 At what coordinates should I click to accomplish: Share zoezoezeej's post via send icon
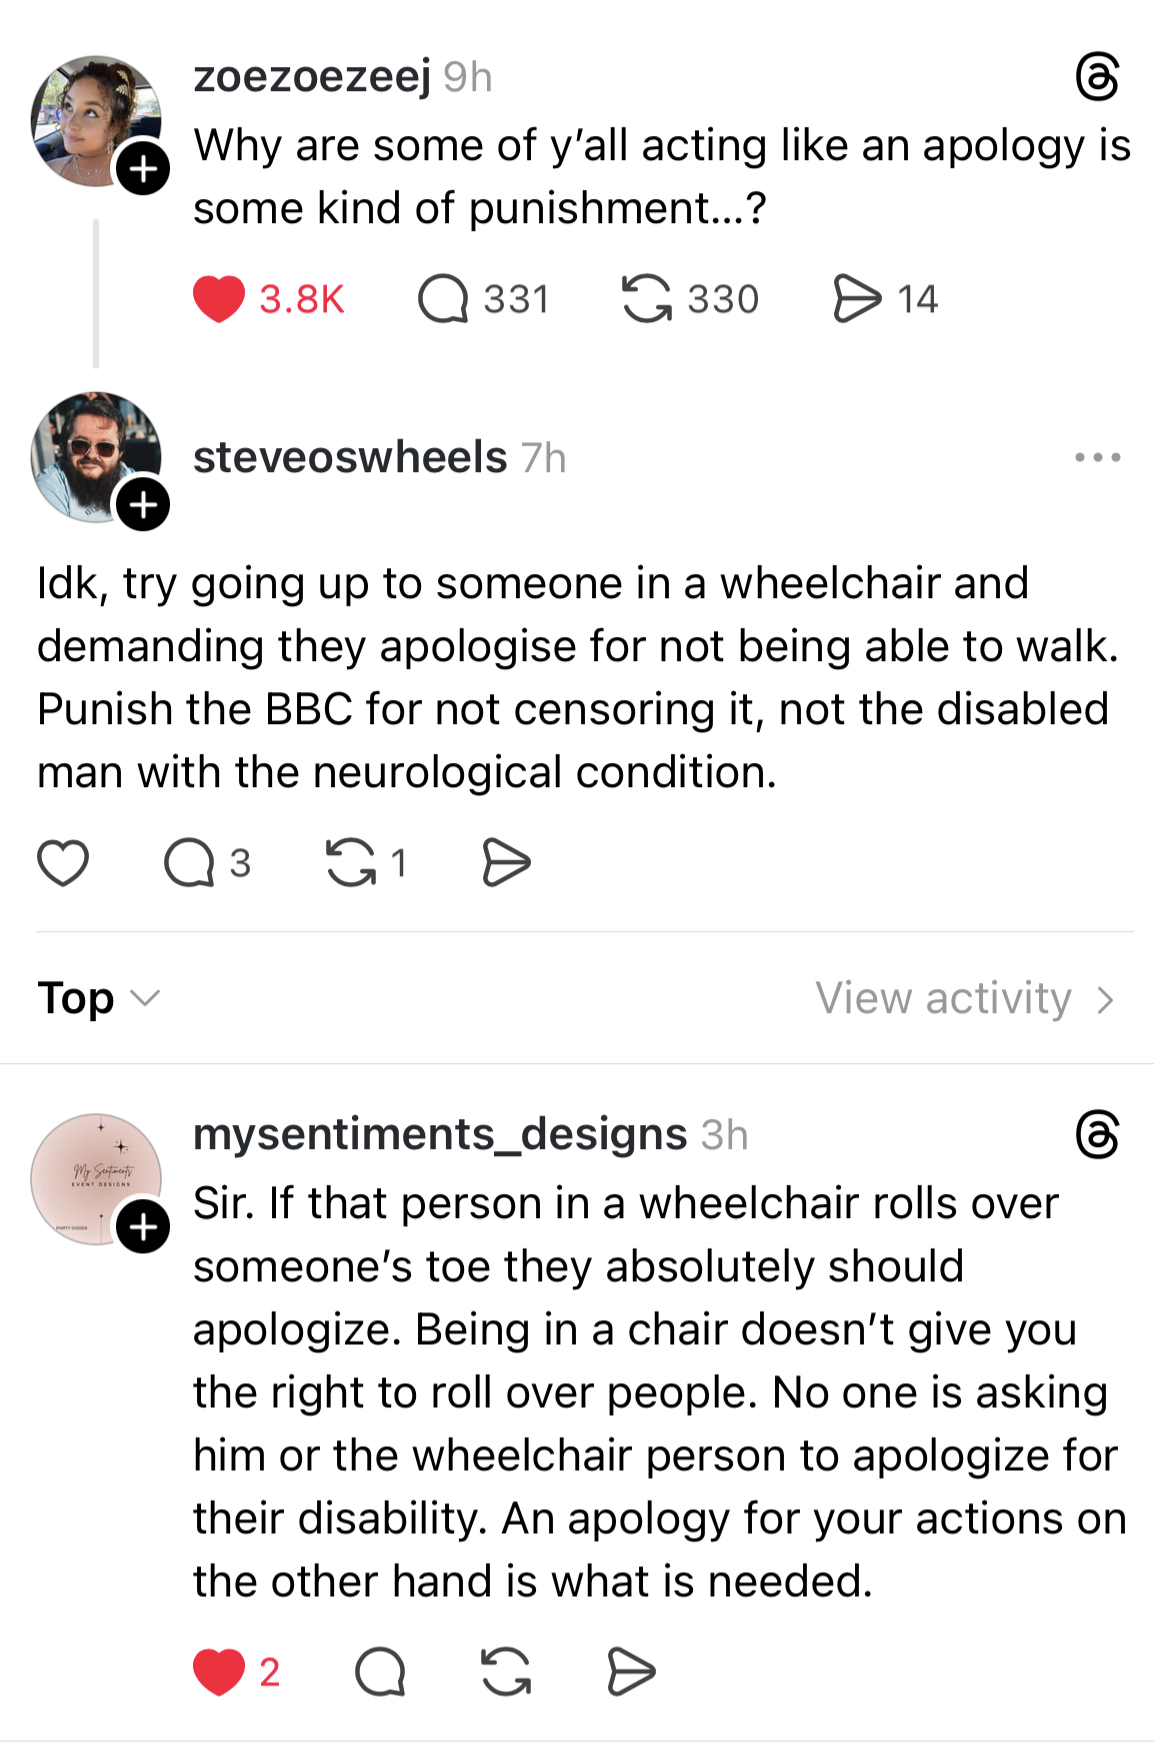point(857,299)
